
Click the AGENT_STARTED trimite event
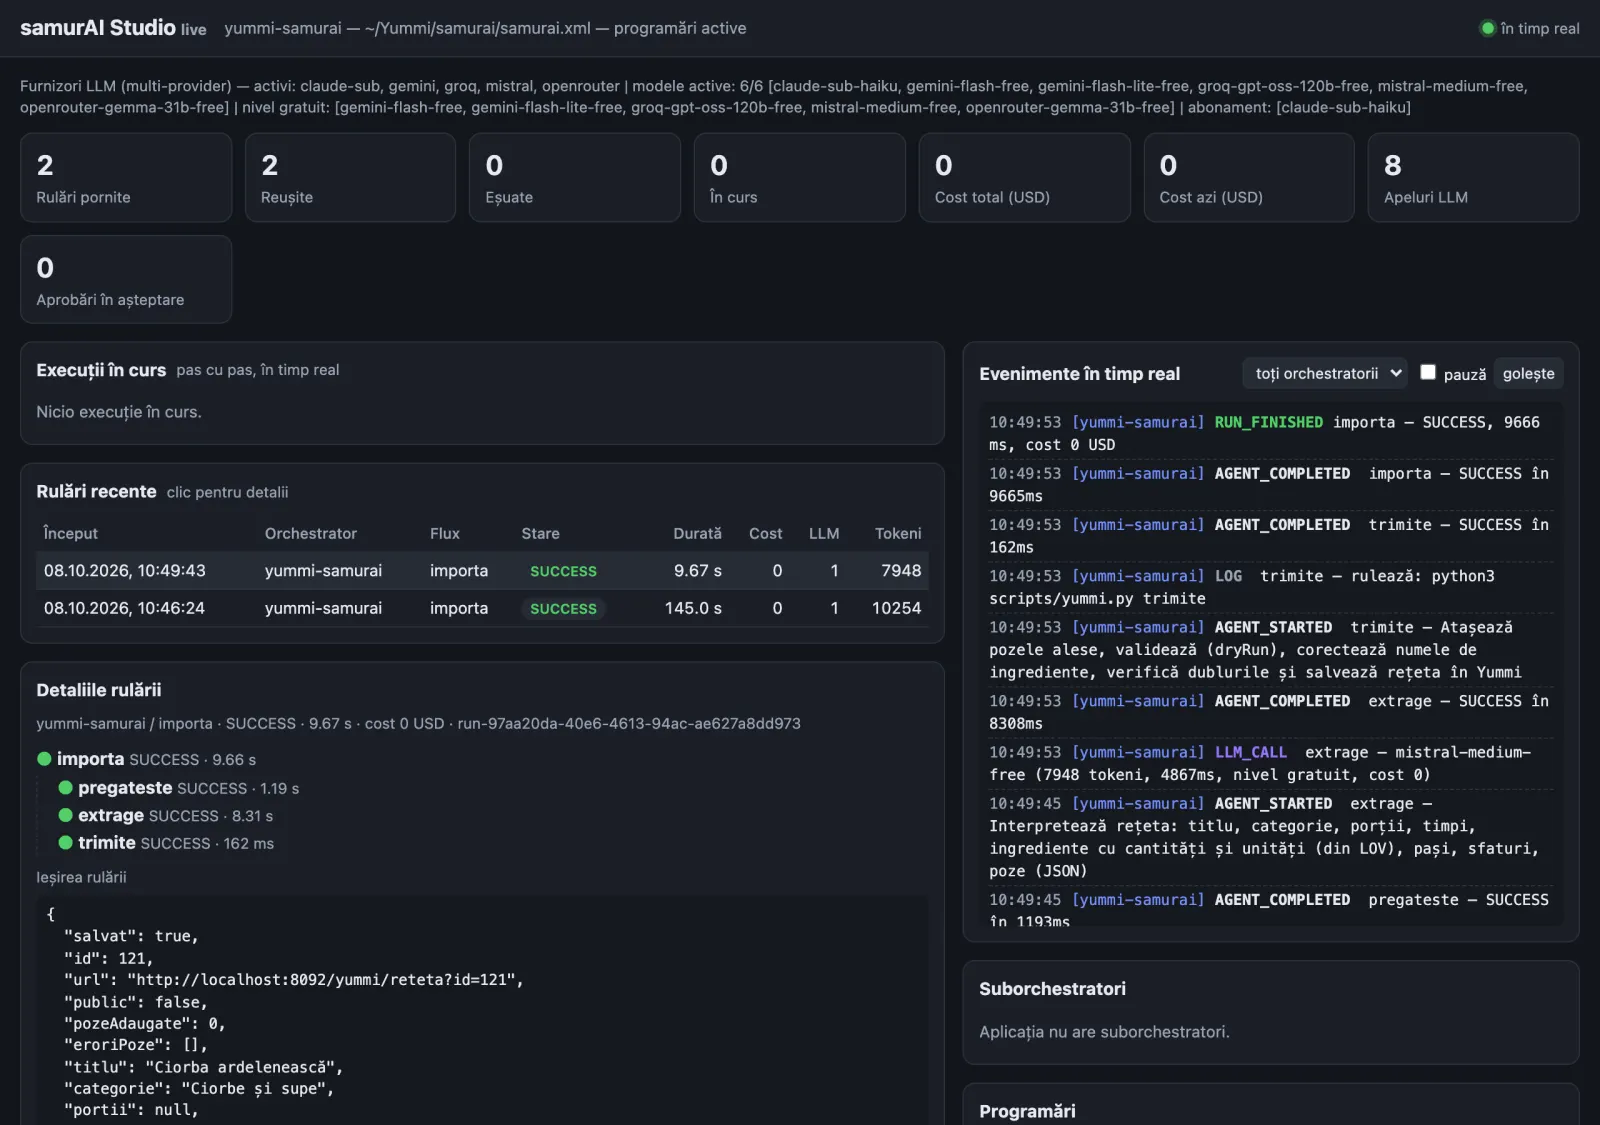[1270, 650]
